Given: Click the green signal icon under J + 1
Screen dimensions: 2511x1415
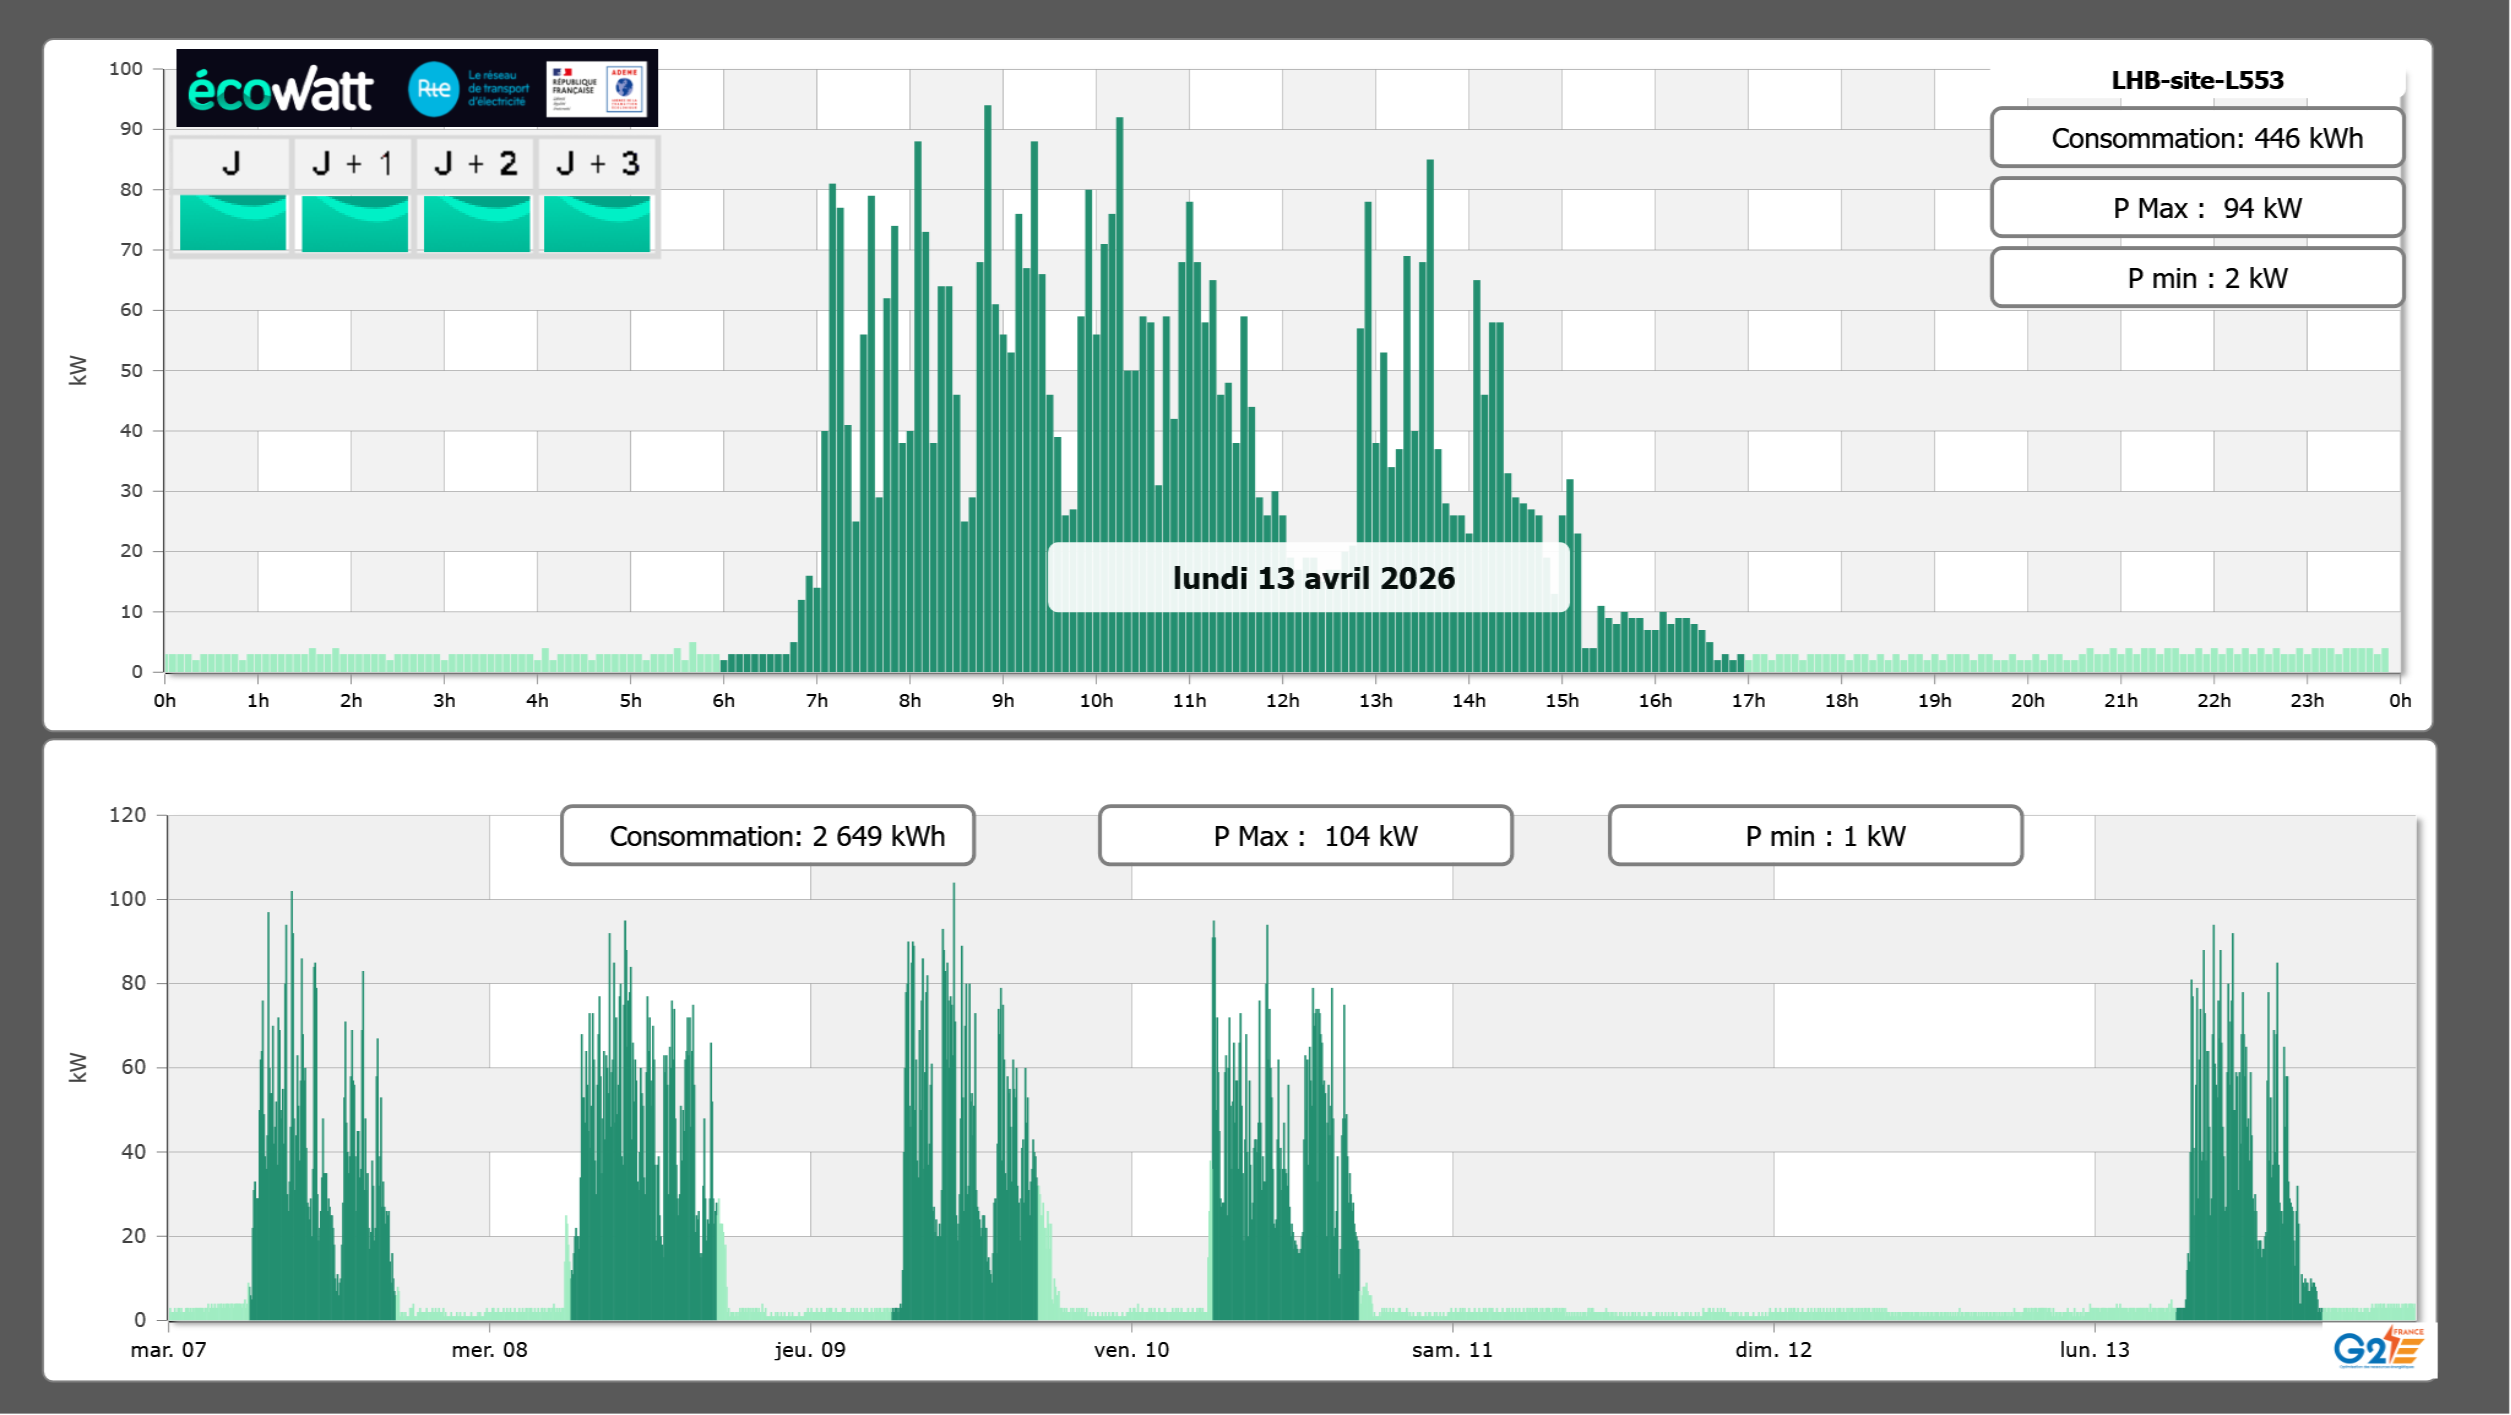Looking at the screenshot, I should [x=354, y=222].
